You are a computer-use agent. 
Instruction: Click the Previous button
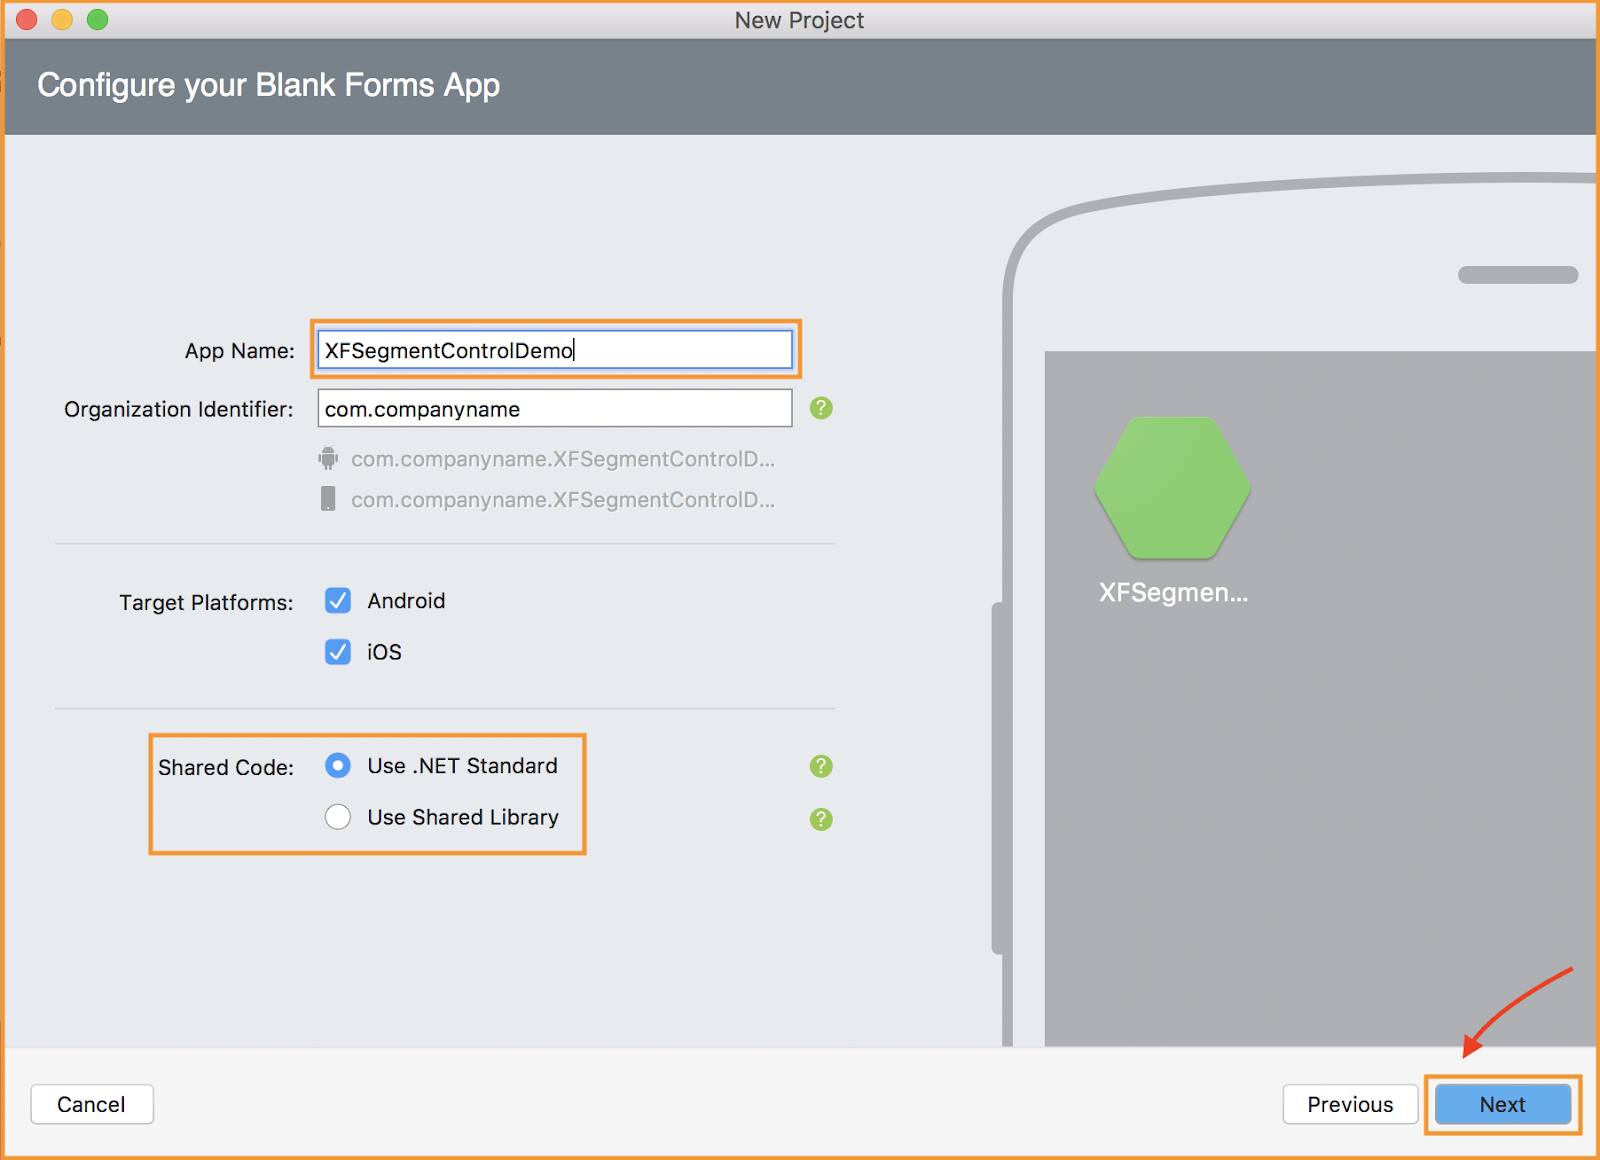(1350, 1104)
